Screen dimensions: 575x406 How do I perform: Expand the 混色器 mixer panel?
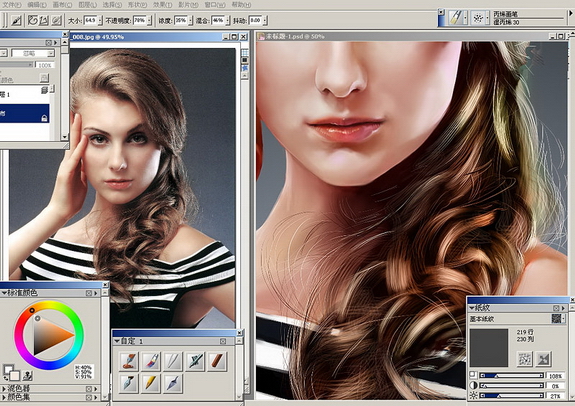4,388
